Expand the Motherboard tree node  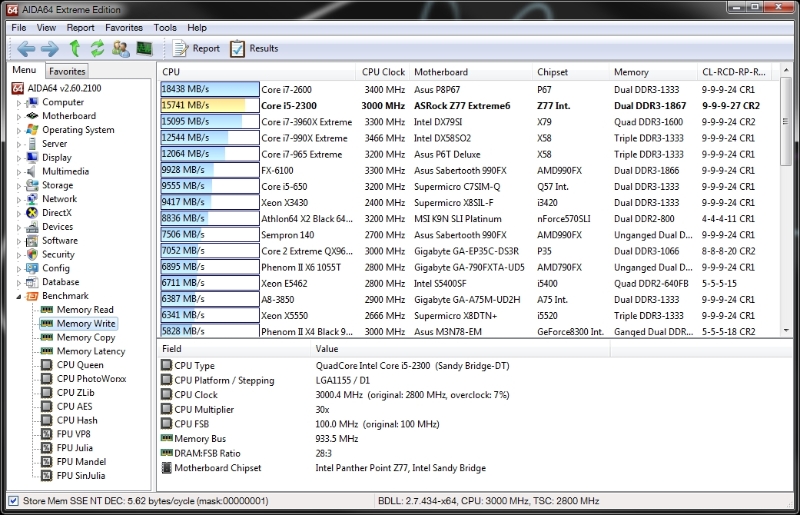[19, 116]
